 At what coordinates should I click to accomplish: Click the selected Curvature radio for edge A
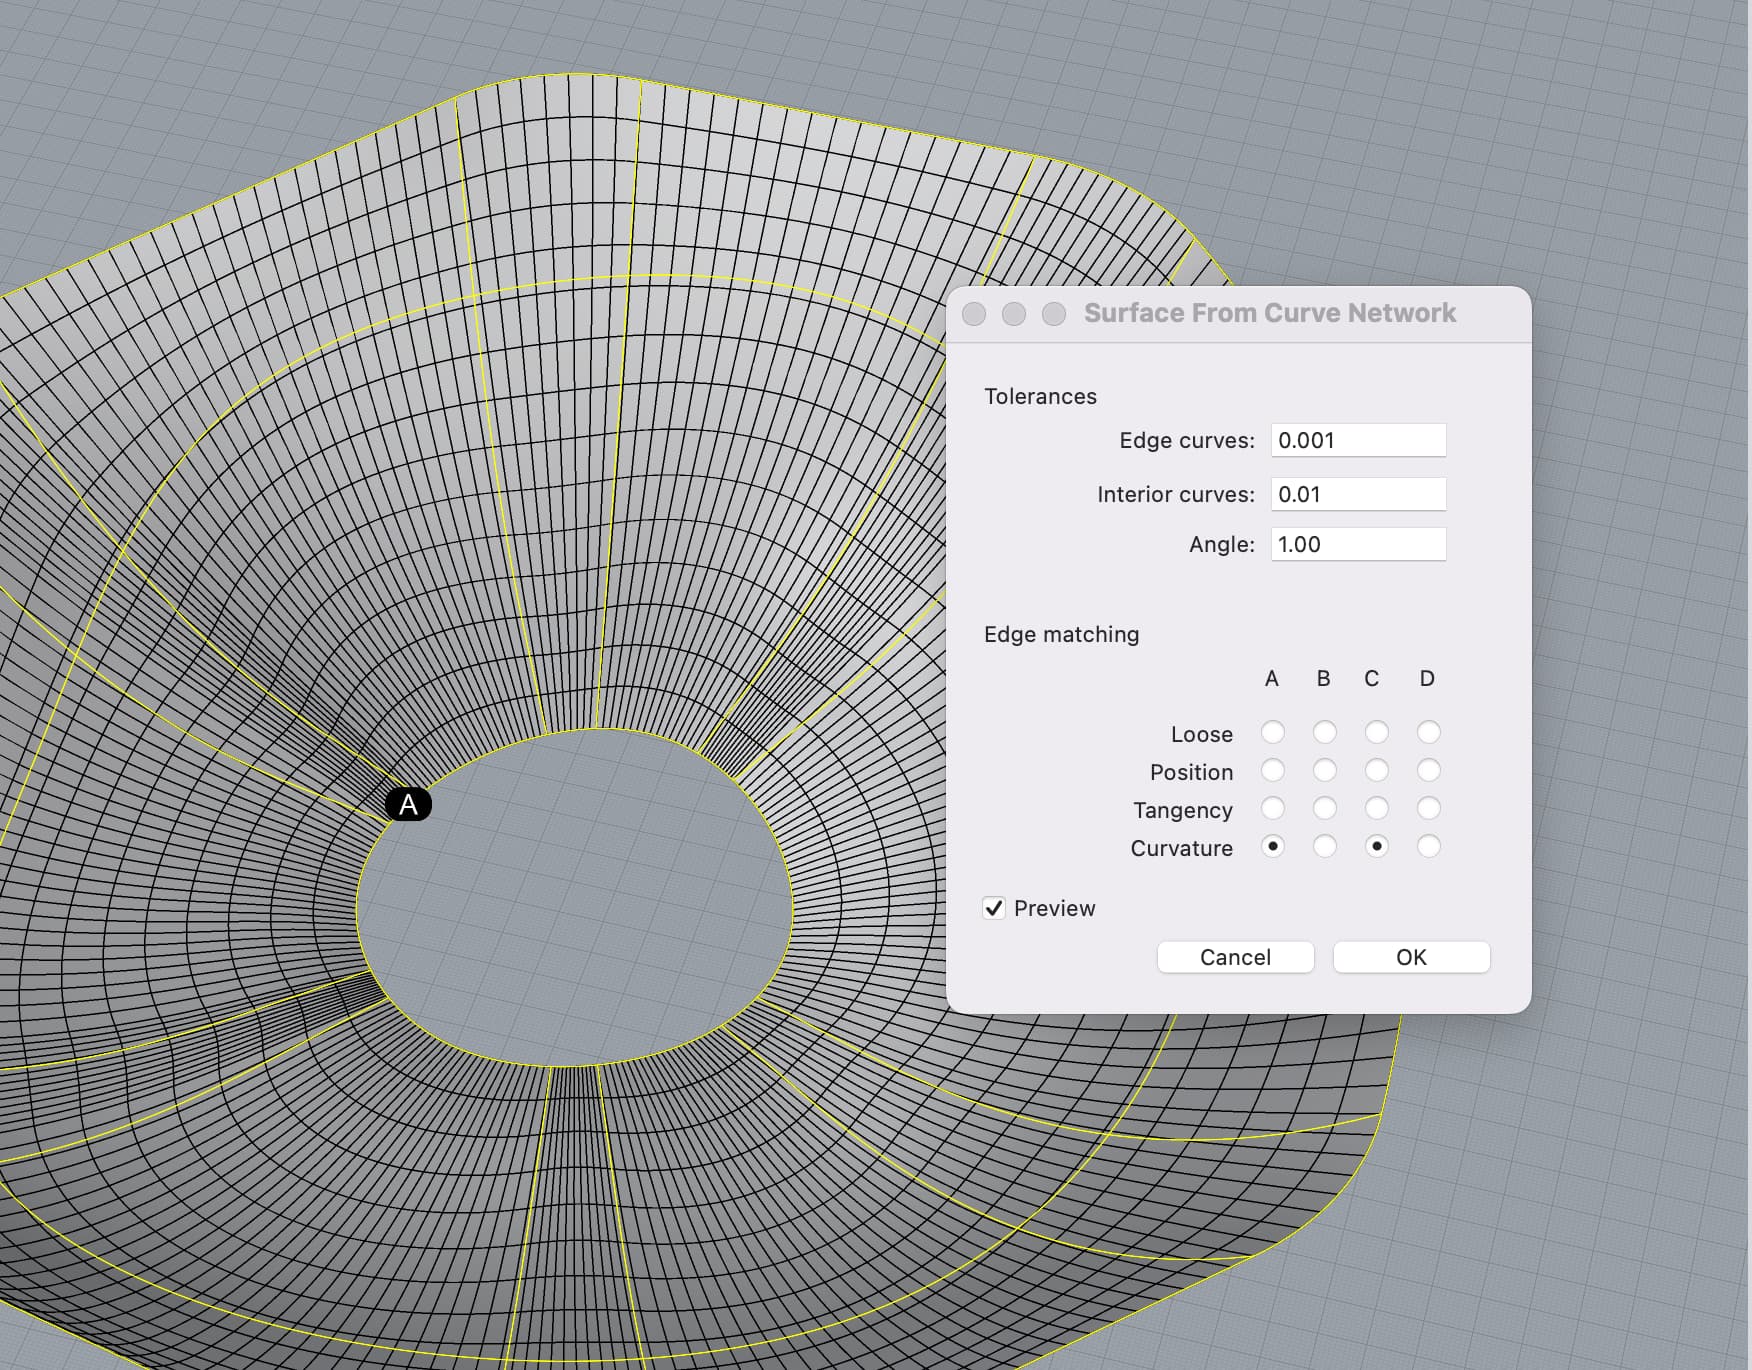coord(1272,847)
